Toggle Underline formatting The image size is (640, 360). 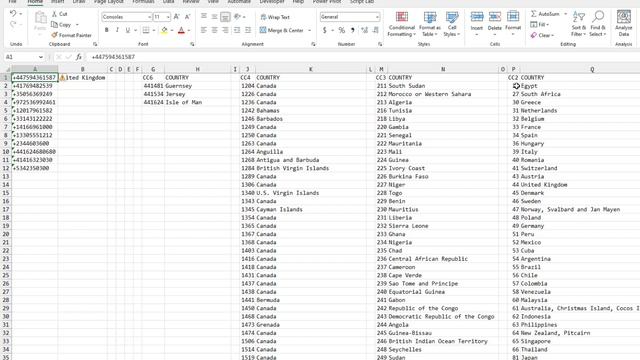pos(127,30)
